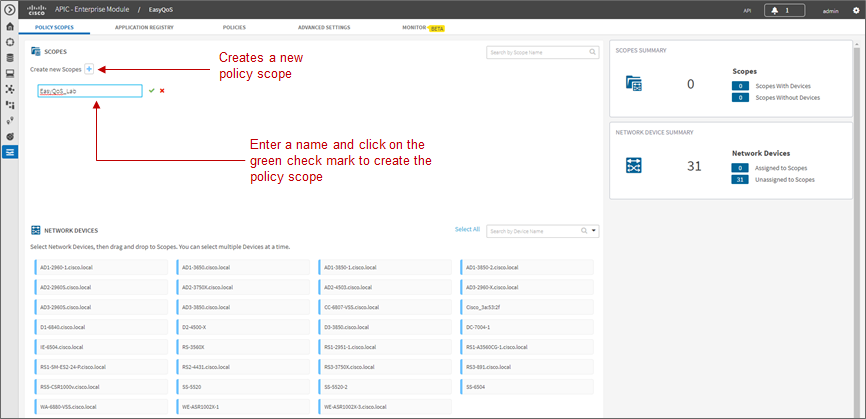Switch to the Policies tab
The height and width of the screenshot is (419, 866).
[x=234, y=27]
